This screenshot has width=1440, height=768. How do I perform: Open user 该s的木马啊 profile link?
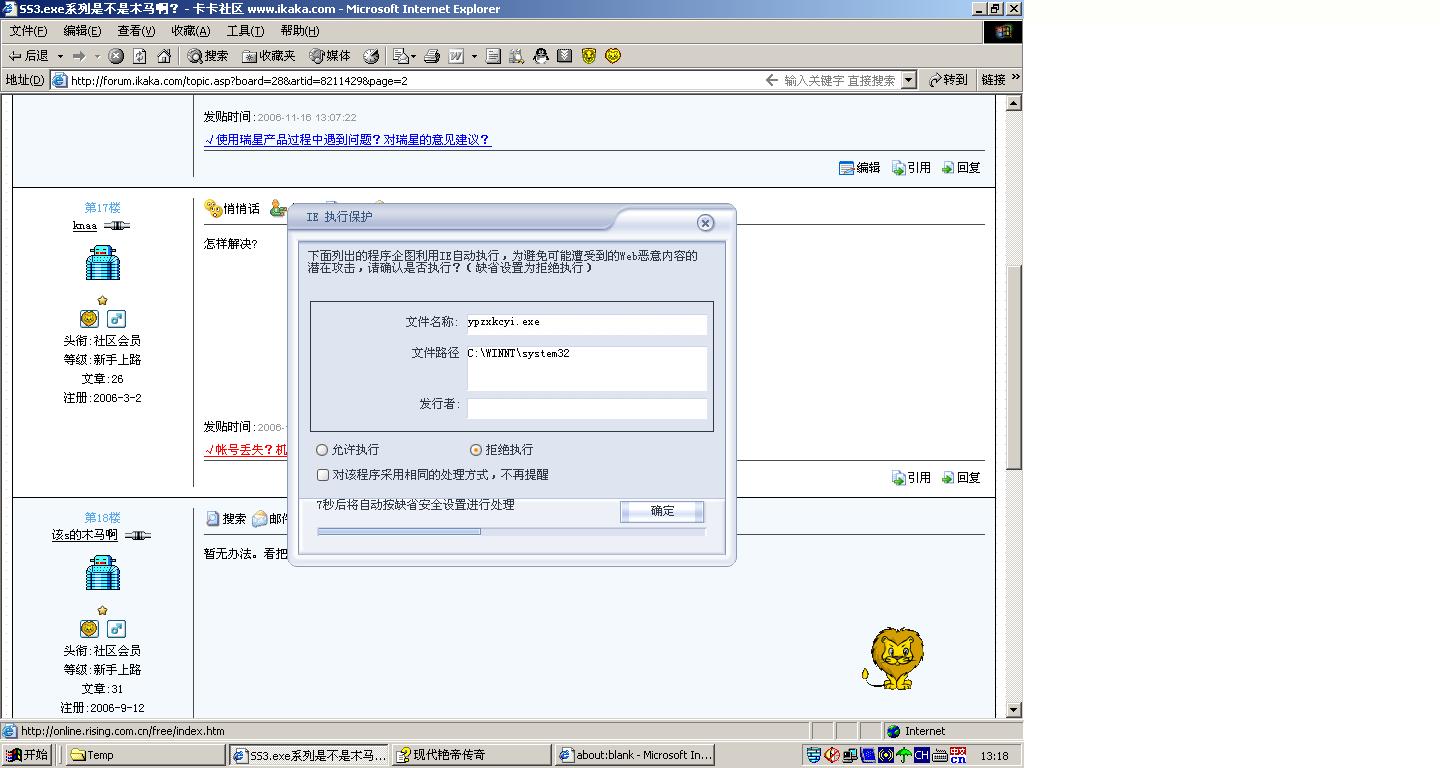85,536
